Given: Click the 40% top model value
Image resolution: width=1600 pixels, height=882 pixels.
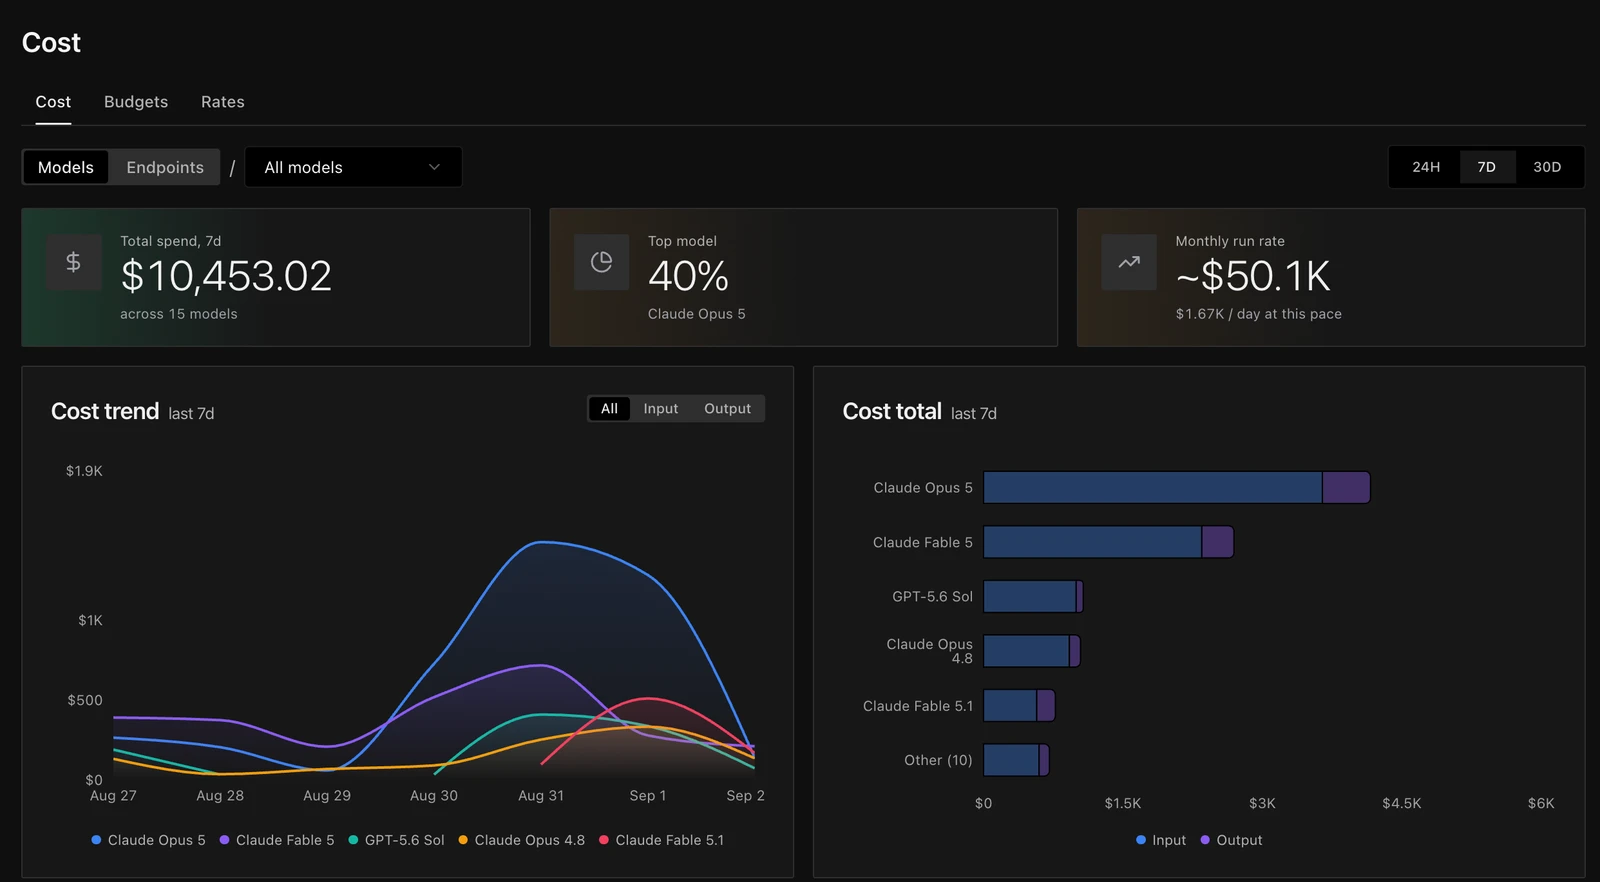Looking at the screenshot, I should click(688, 276).
